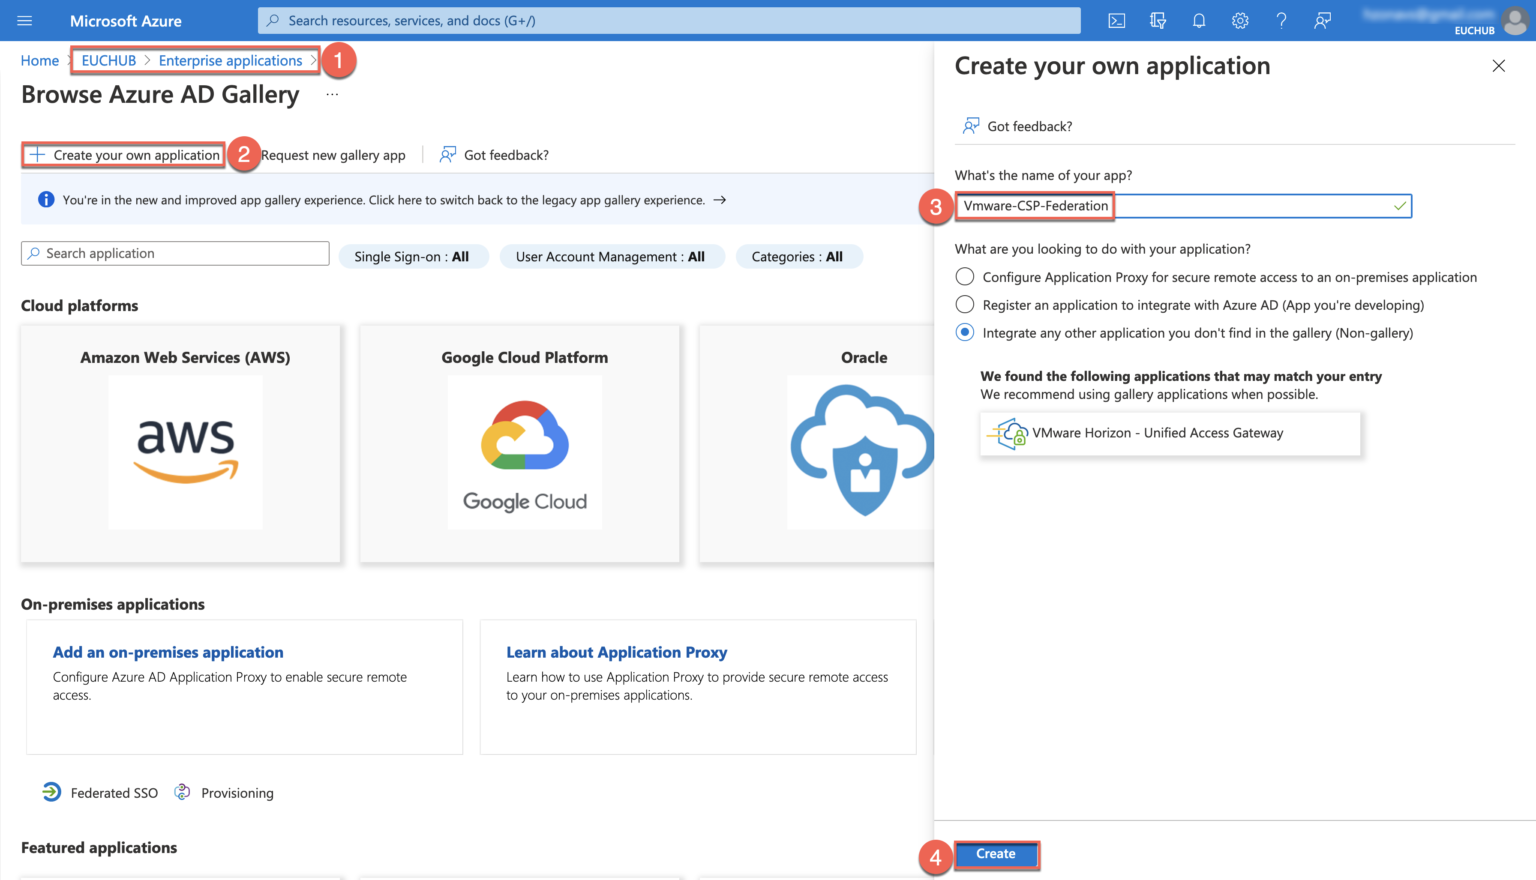This screenshot has width=1536, height=880.
Task: Click the AWS logo tile
Action: click(186, 452)
